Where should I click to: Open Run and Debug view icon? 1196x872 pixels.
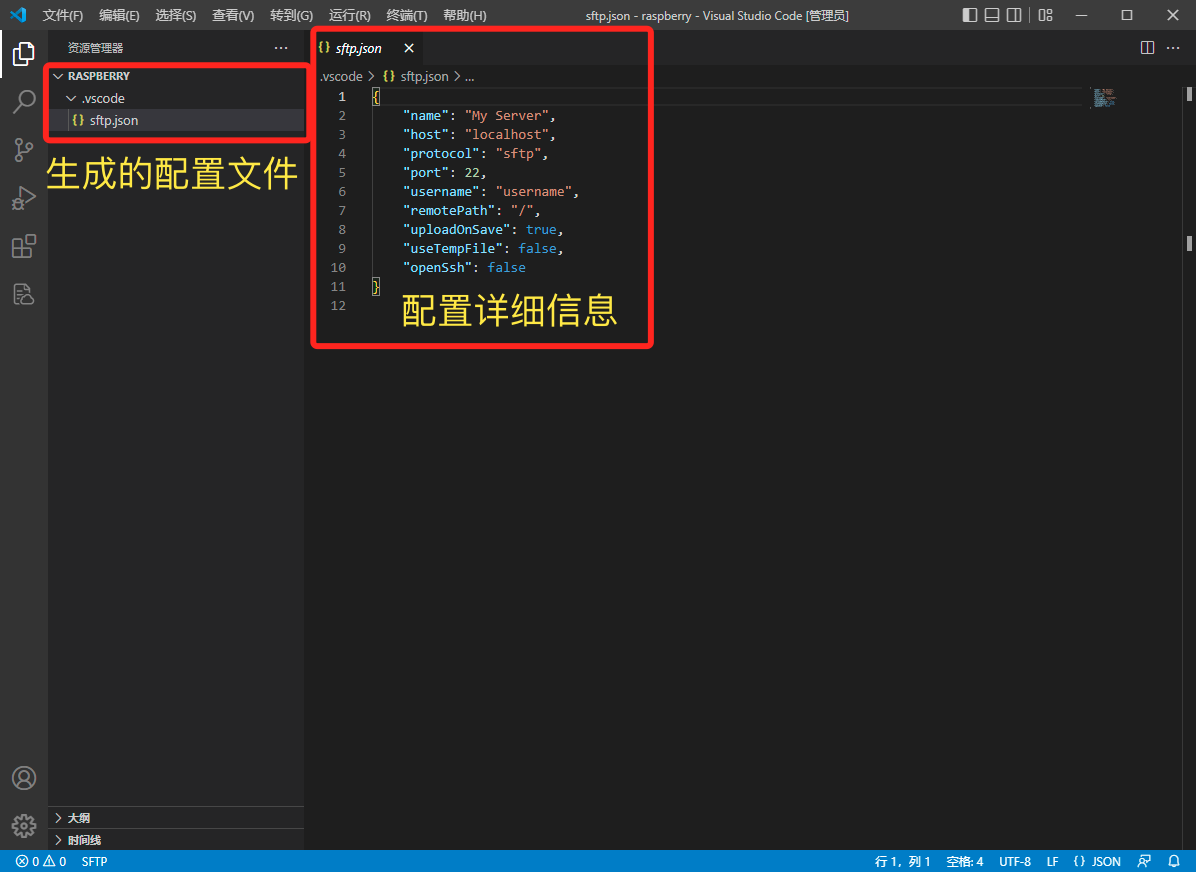(24, 198)
